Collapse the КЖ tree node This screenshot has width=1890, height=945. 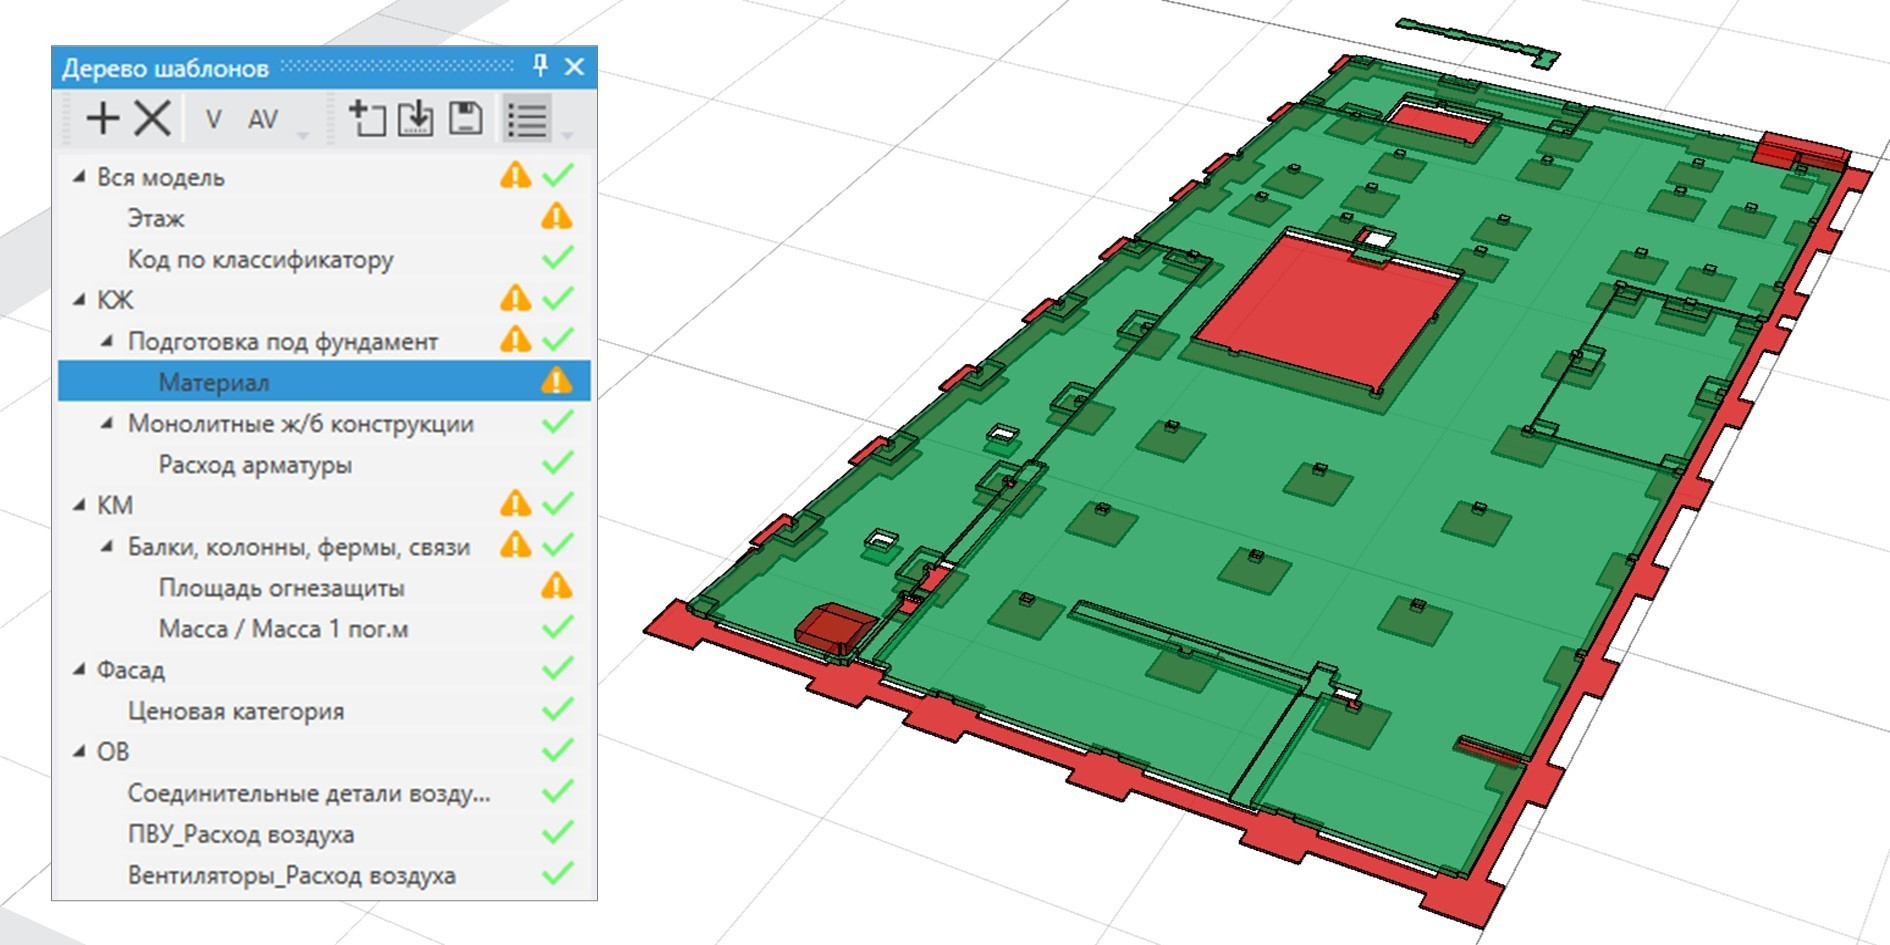[79, 300]
